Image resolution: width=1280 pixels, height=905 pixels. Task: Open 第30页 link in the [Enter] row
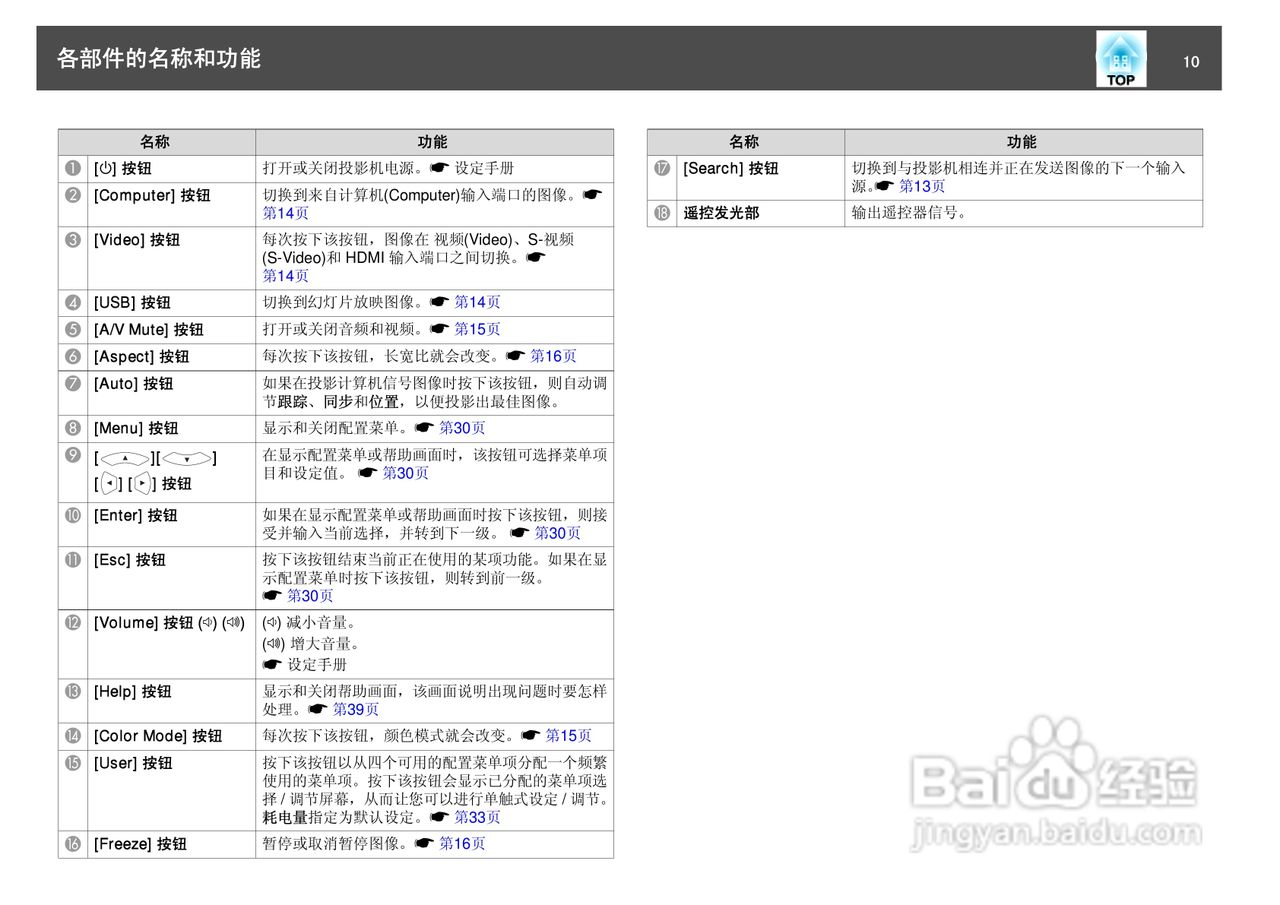pos(558,533)
